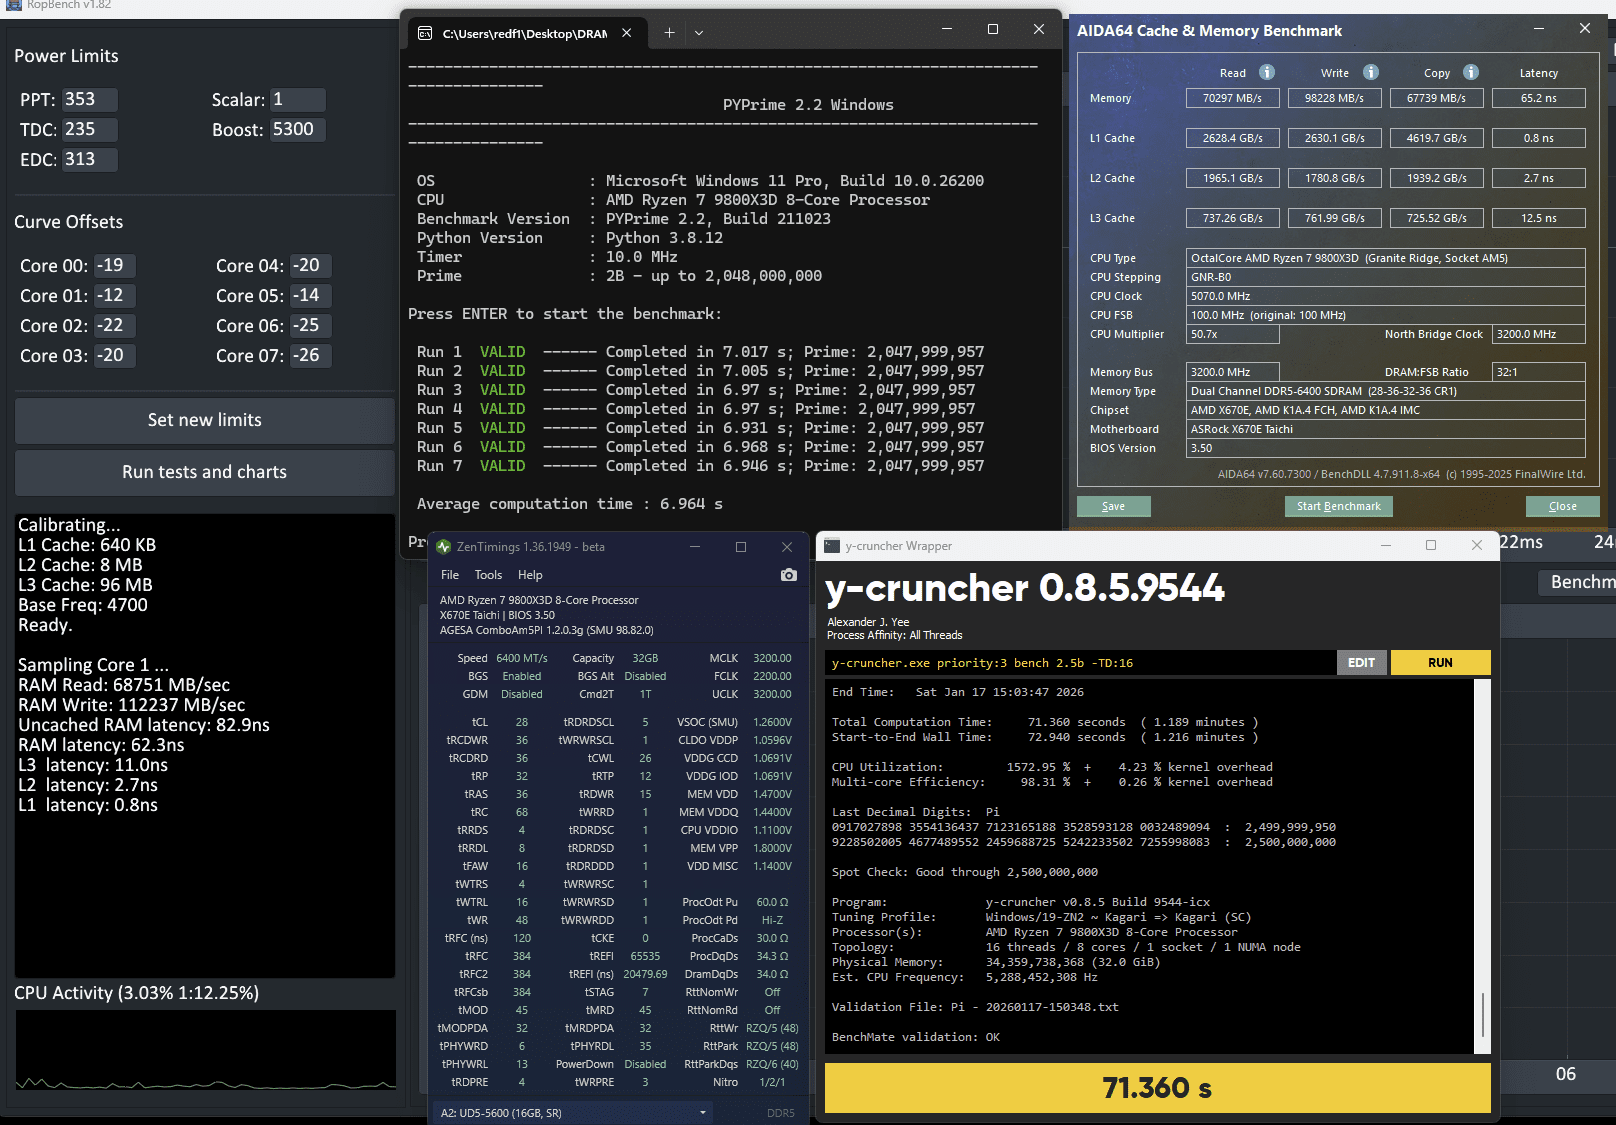Screen dimensions: 1616x1125
Task: Click the AIDA64 Memory Copy value 67739 MB/s
Action: tap(1437, 98)
